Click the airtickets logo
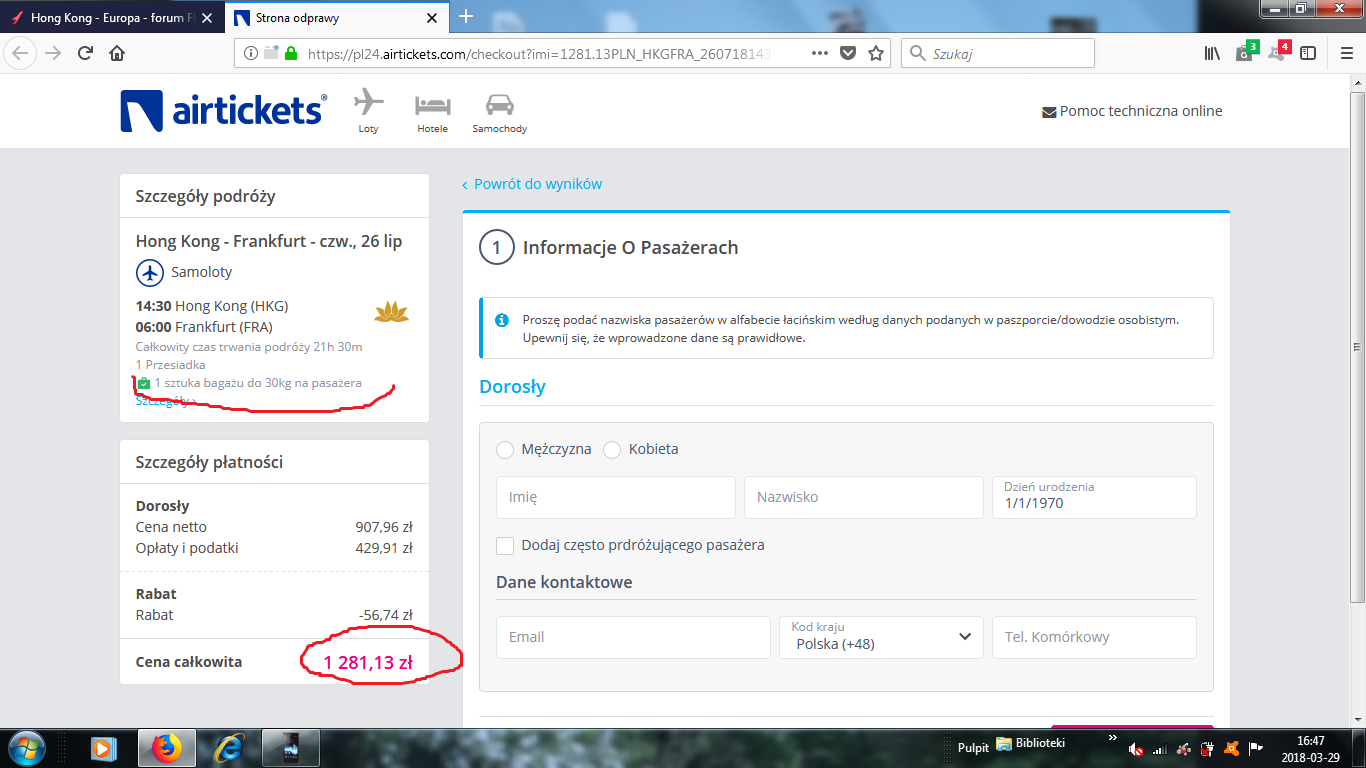The height and width of the screenshot is (768, 1366). (x=223, y=111)
